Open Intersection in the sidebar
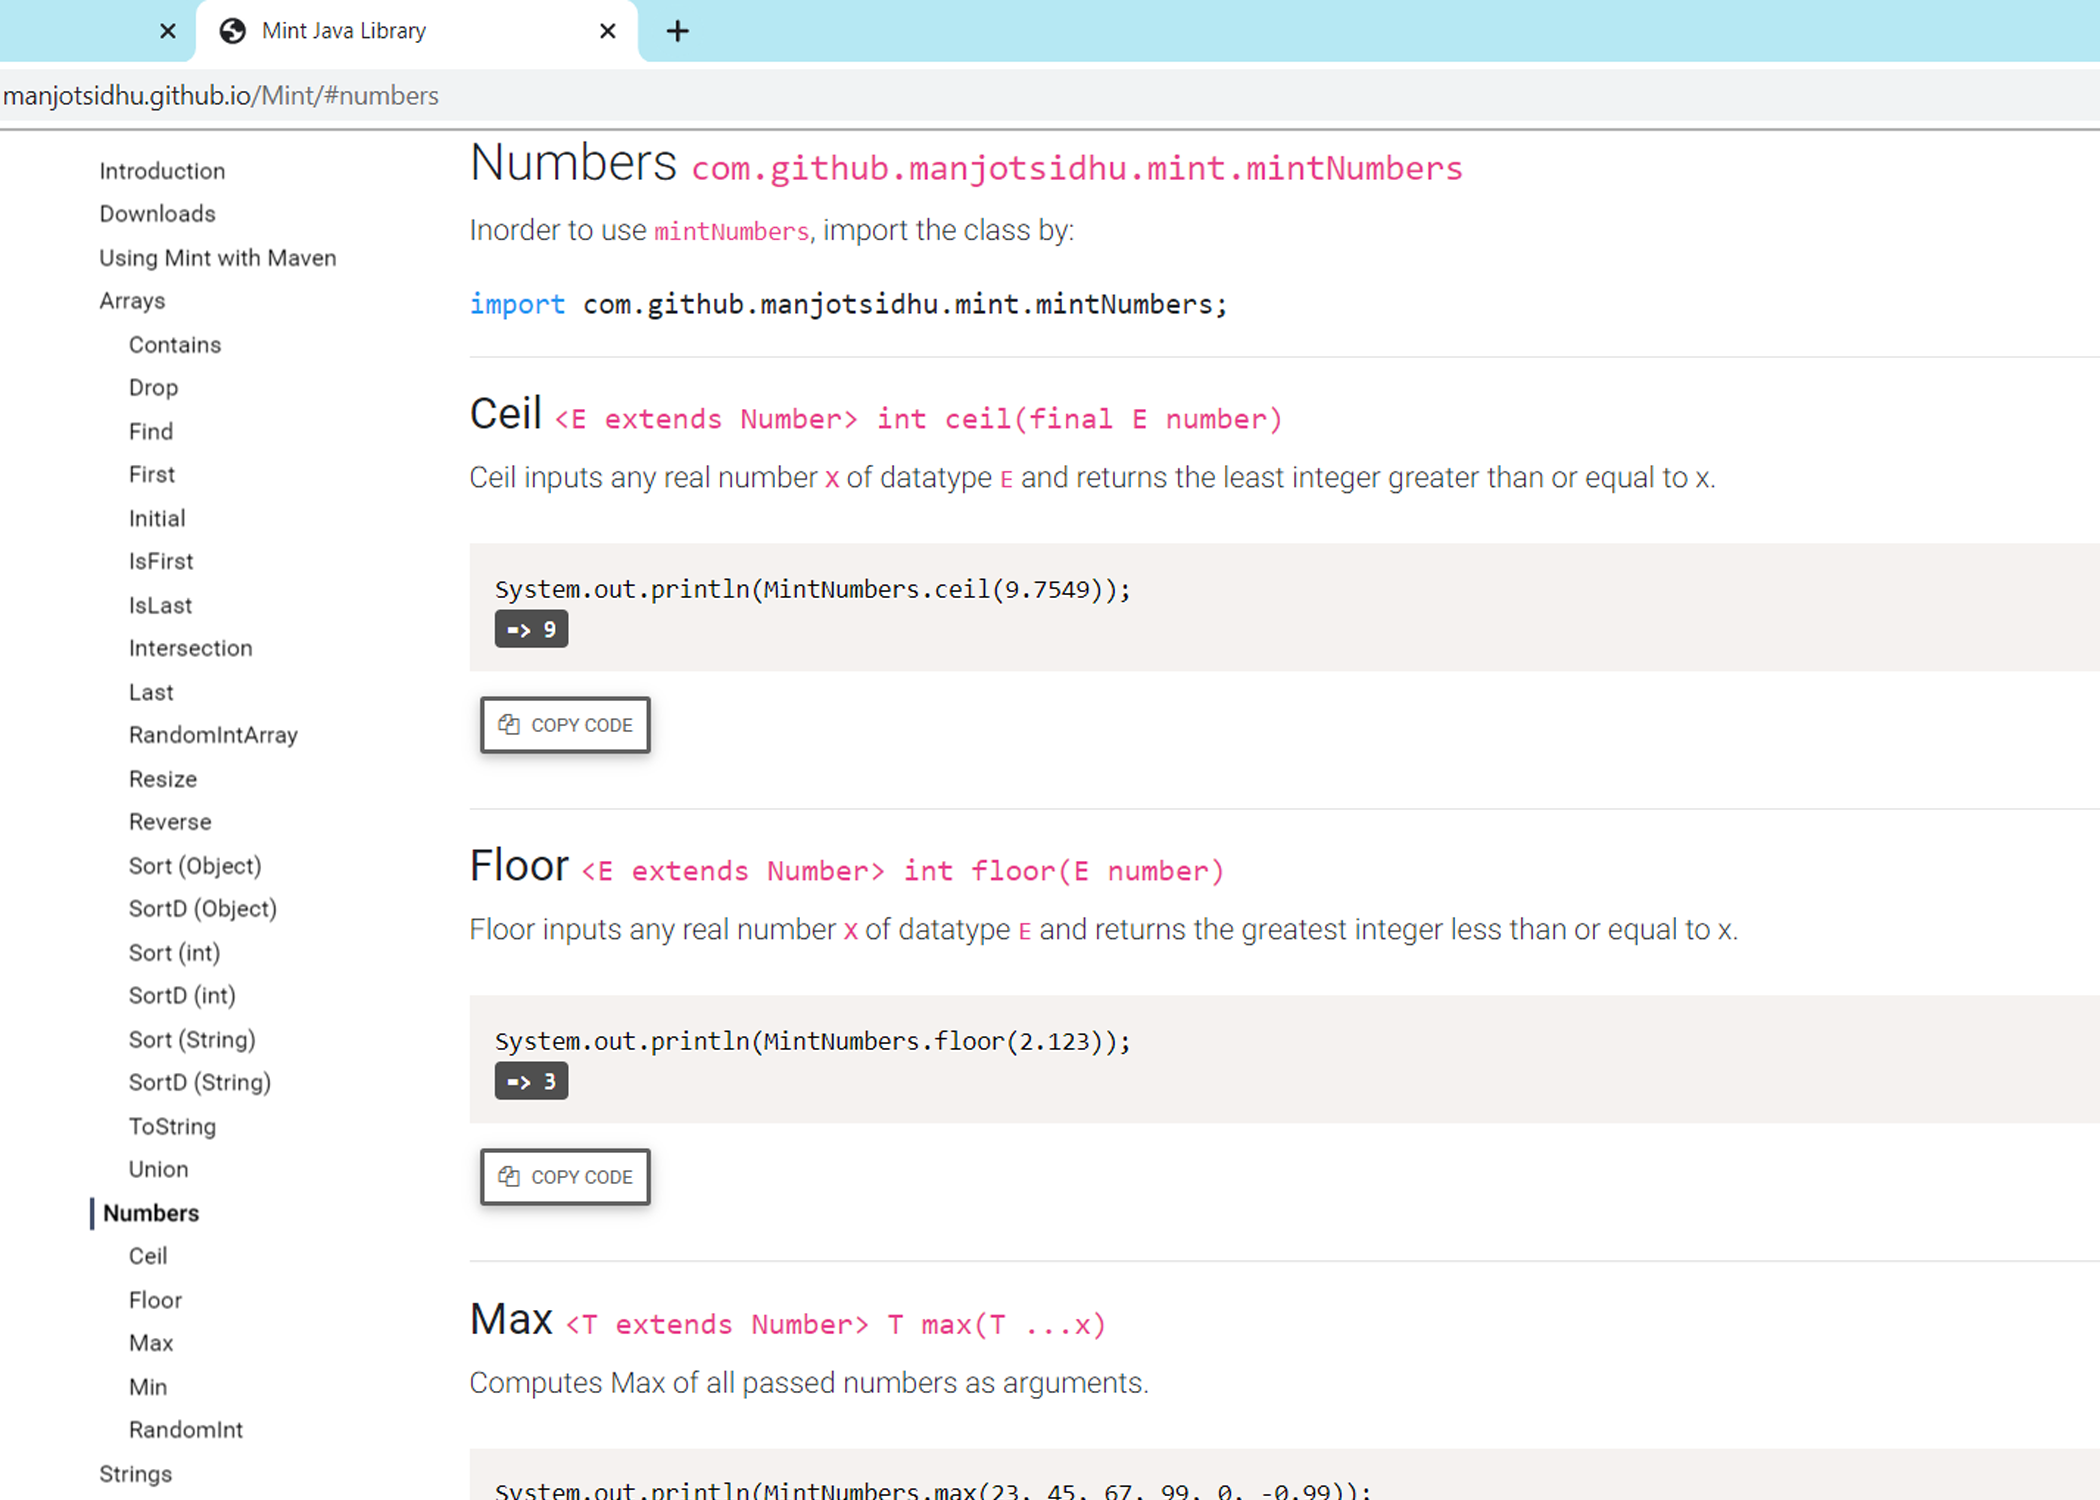 pyautogui.click(x=191, y=649)
